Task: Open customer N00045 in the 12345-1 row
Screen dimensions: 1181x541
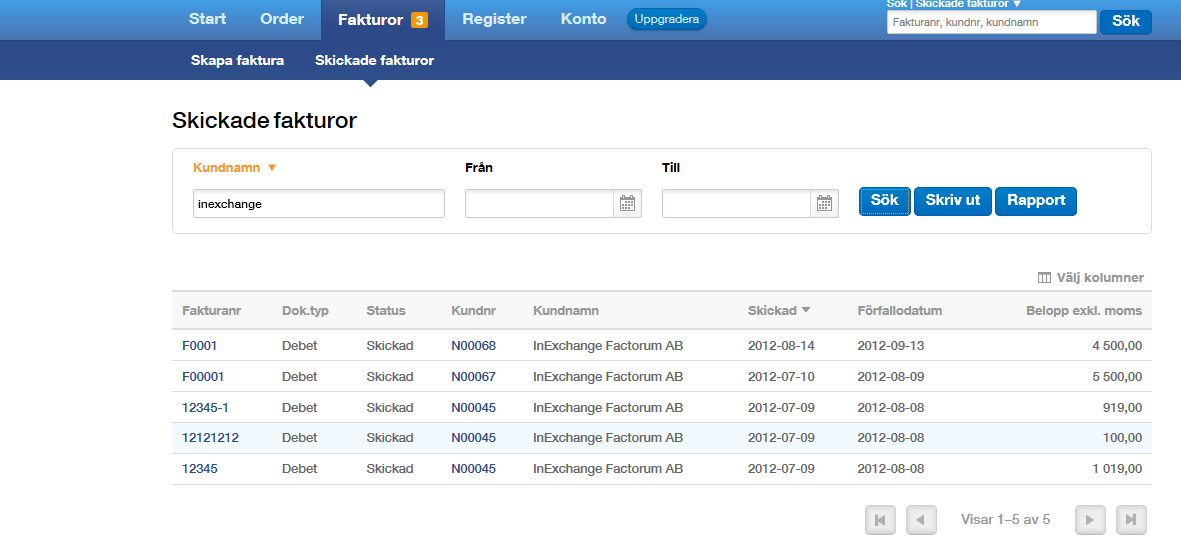Action: 474,408
